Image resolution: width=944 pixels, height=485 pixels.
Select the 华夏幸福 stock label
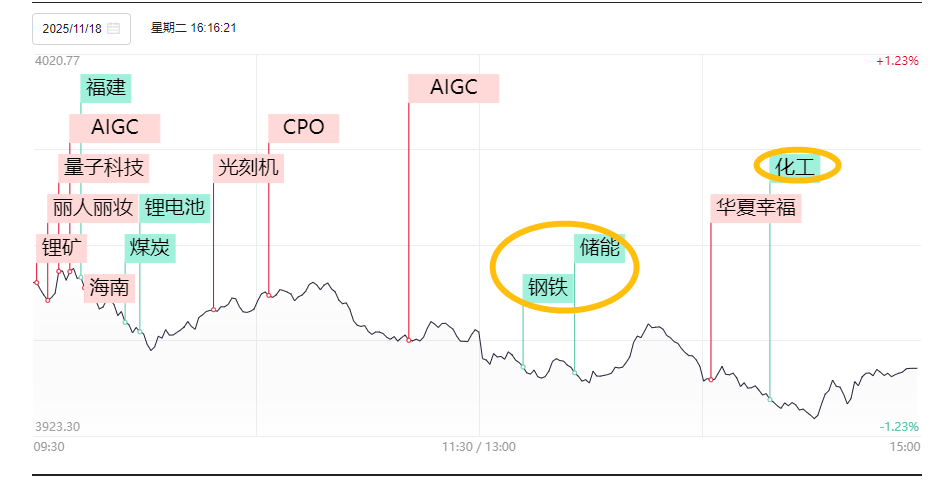[x=756, y=208]
